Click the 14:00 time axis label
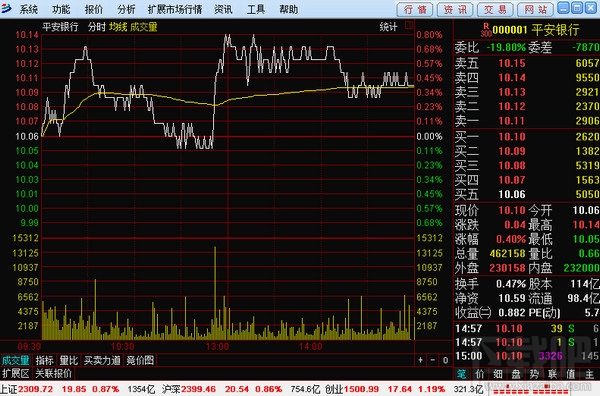 pyautogui.click(x=311, y=347)
